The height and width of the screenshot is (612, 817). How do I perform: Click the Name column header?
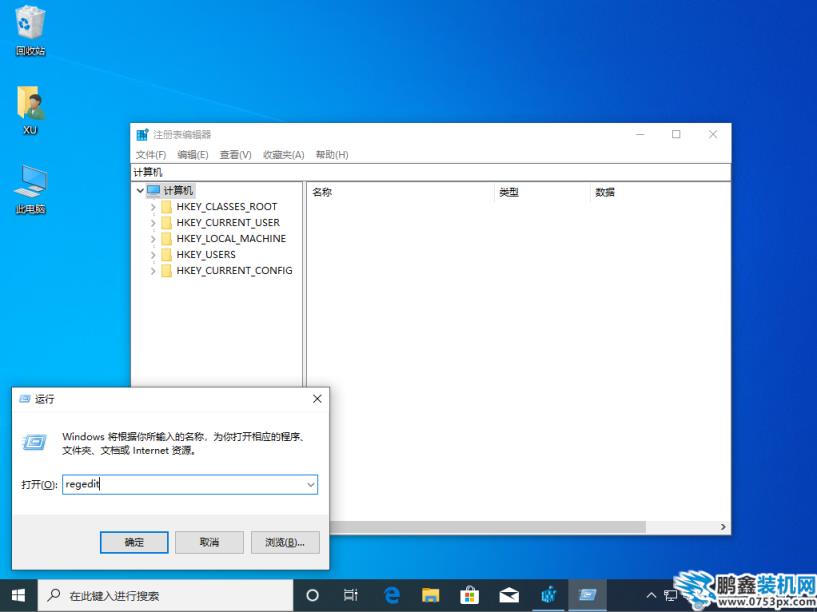(x=400, y=192)
